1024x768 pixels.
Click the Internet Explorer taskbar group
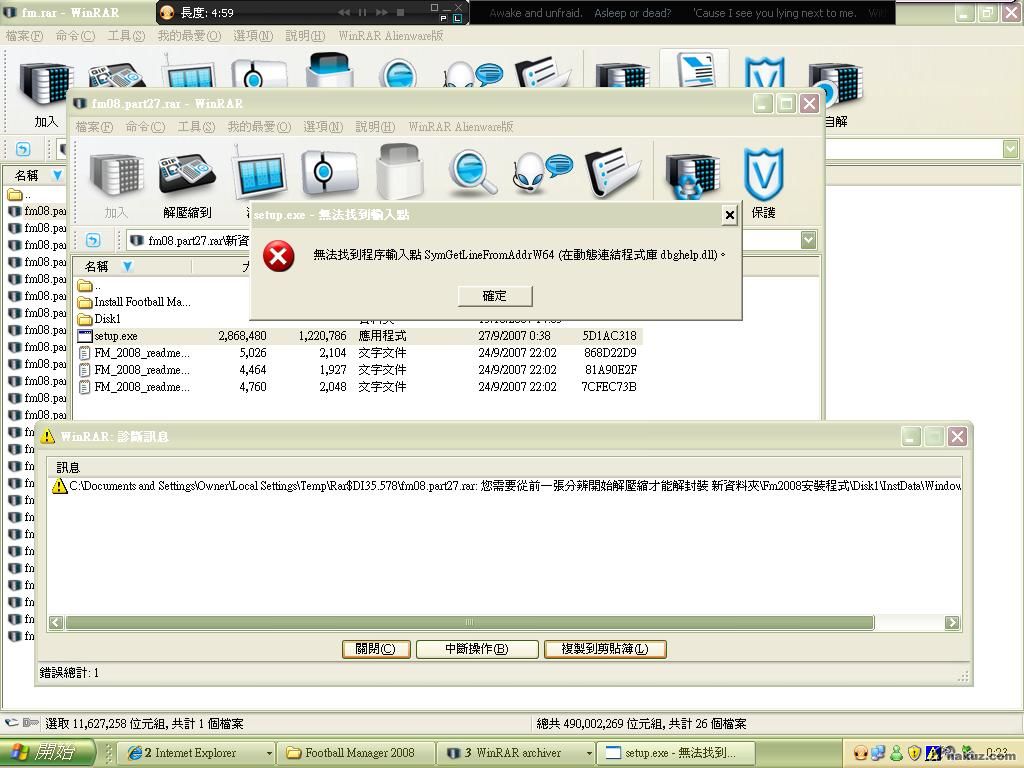pos(197,753)
